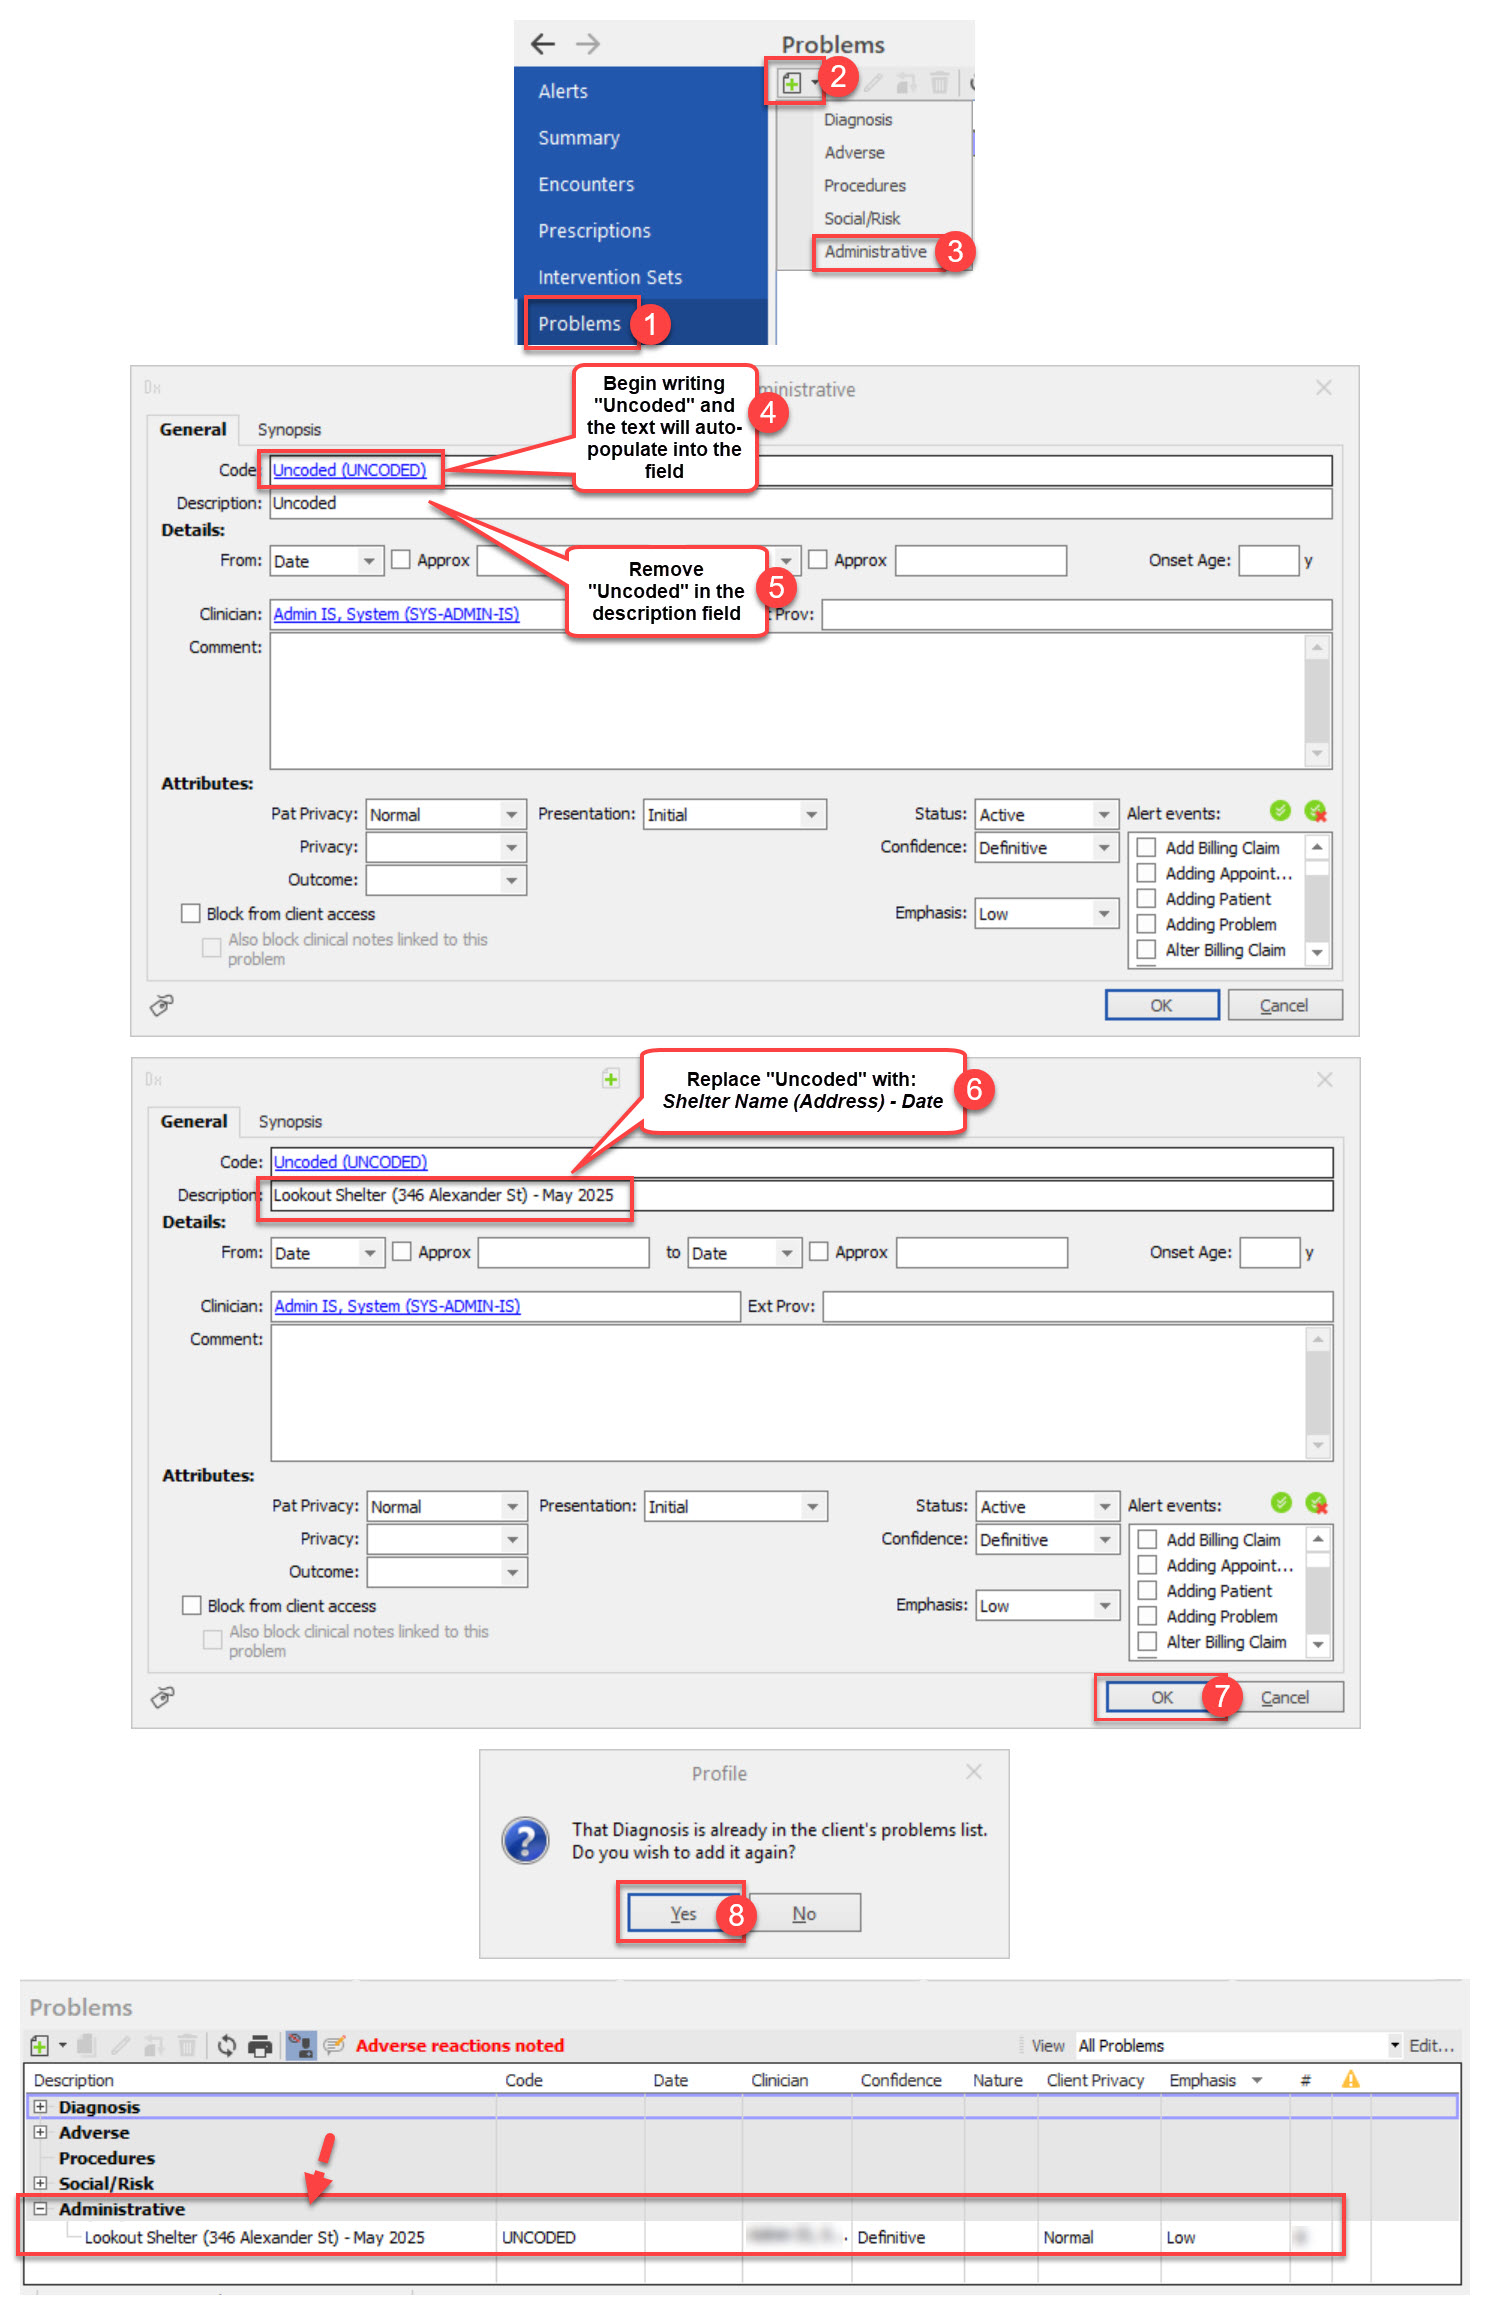Check the Add Billing Claim alert event
Viewport: 1490px width, 2315px height.
[x=1147, y=847]
